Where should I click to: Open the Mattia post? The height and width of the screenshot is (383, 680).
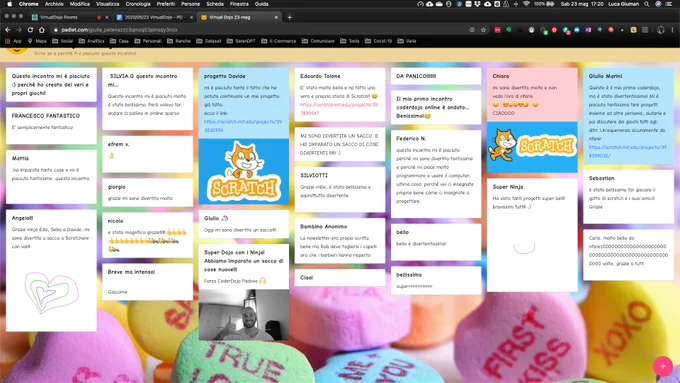pyautogui.click(x=51, y=177)
